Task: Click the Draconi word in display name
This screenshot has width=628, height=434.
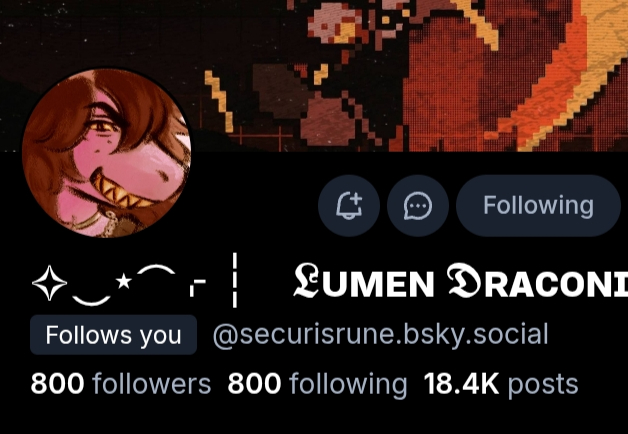Action: (x=537, y=281)
